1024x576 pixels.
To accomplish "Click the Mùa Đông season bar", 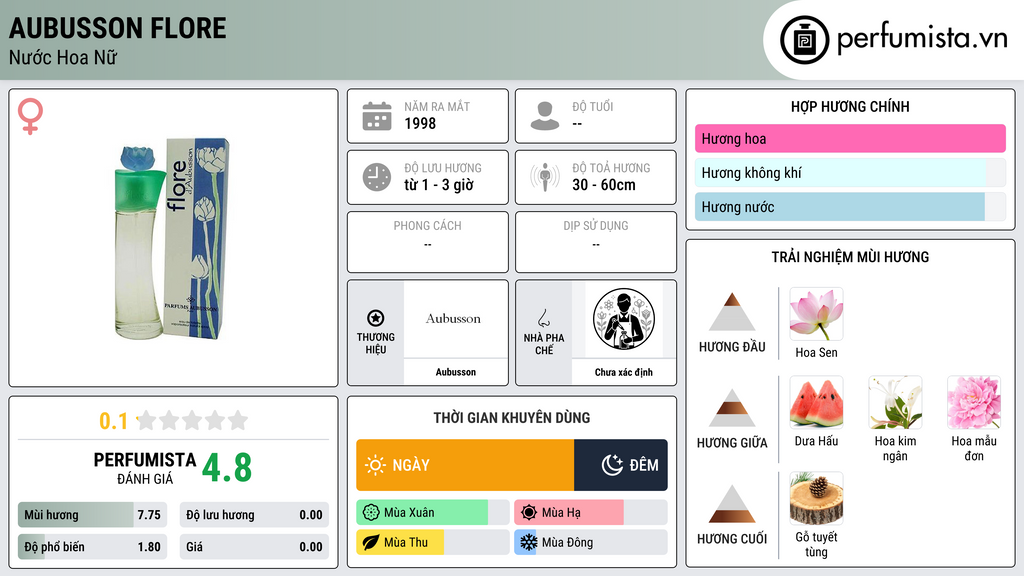I will coord(591,543).
